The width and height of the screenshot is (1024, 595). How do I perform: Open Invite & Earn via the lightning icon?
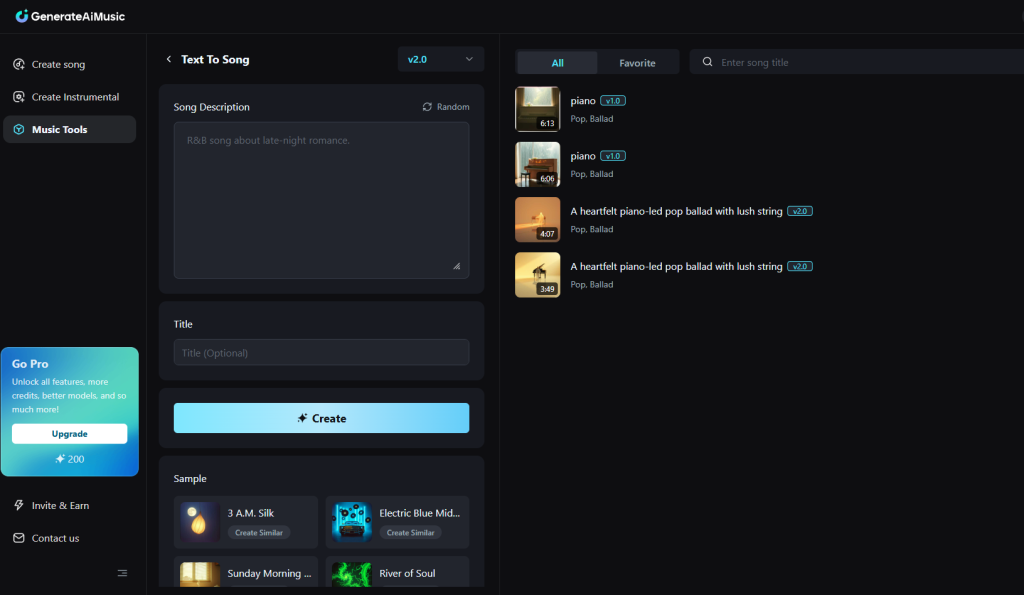[x=20, y=505]
